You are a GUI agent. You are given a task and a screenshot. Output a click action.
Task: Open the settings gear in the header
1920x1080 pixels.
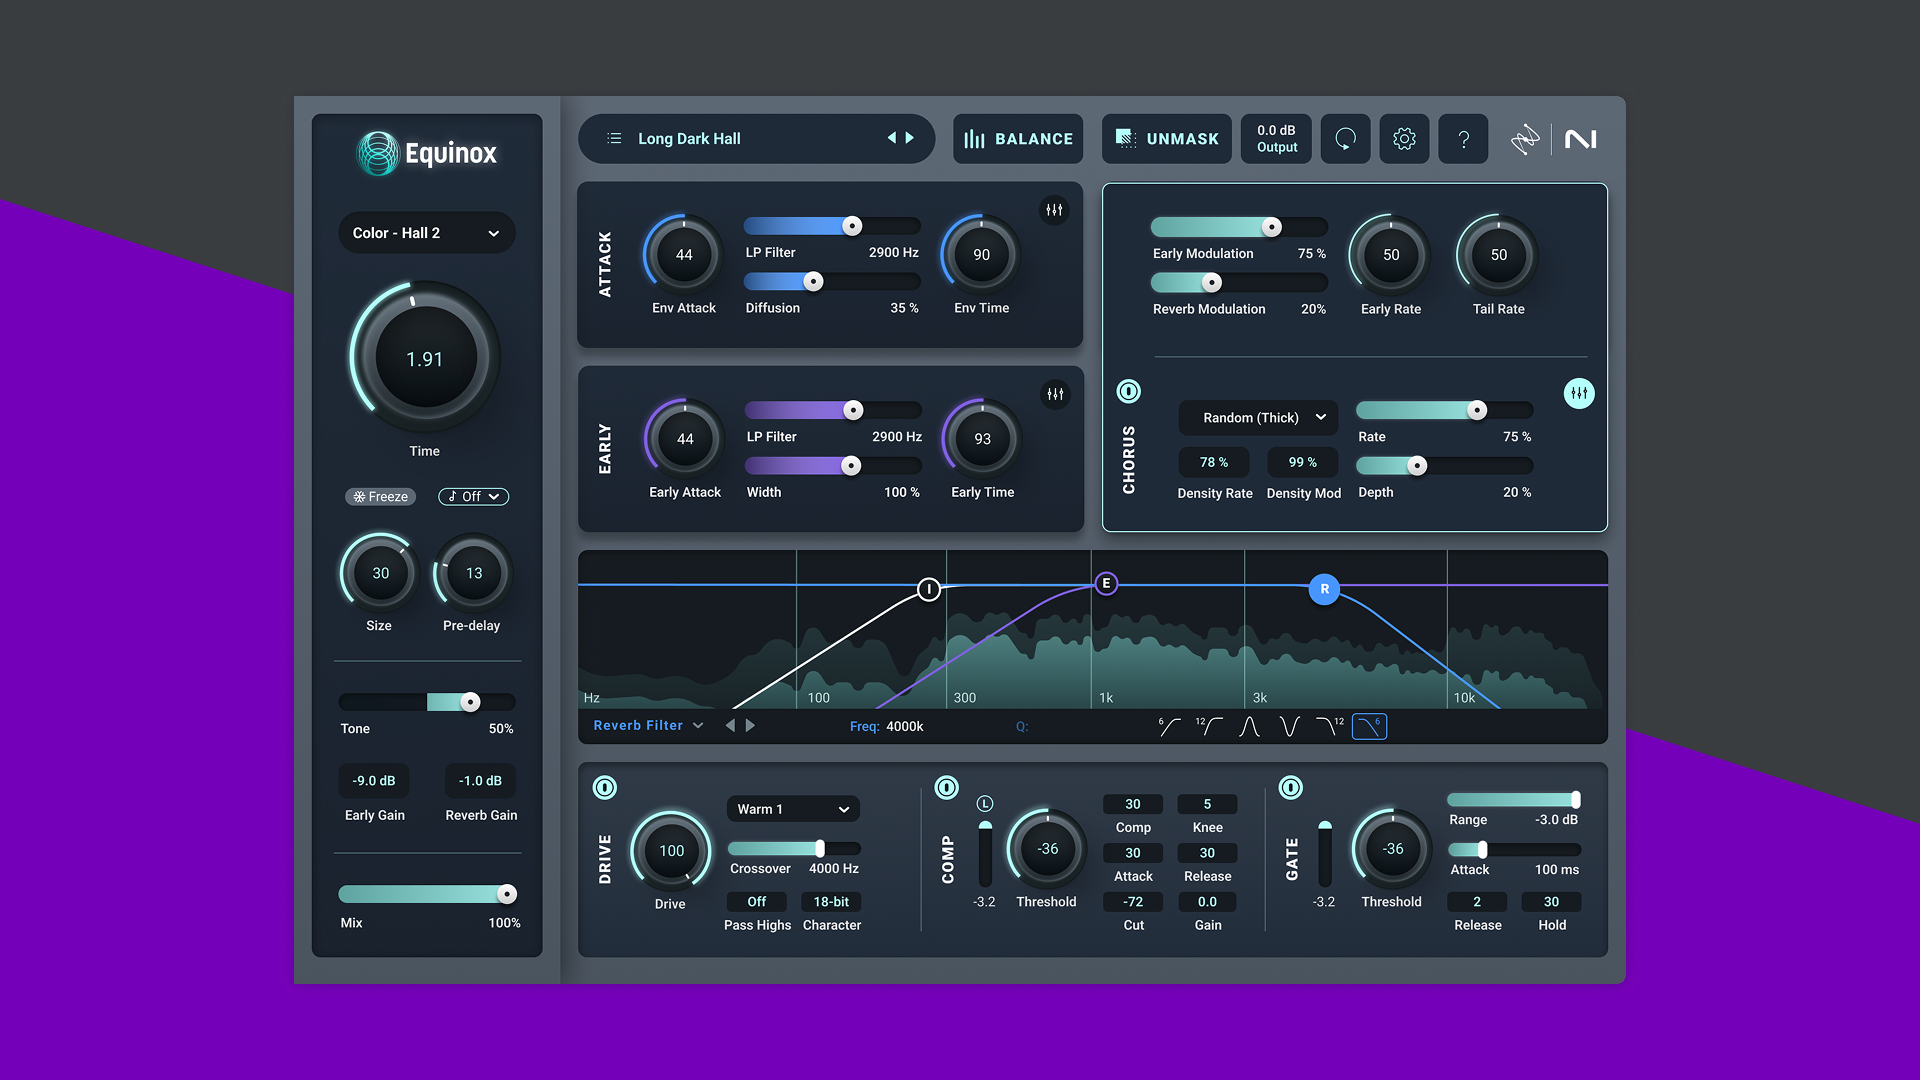coord(1404,139)
